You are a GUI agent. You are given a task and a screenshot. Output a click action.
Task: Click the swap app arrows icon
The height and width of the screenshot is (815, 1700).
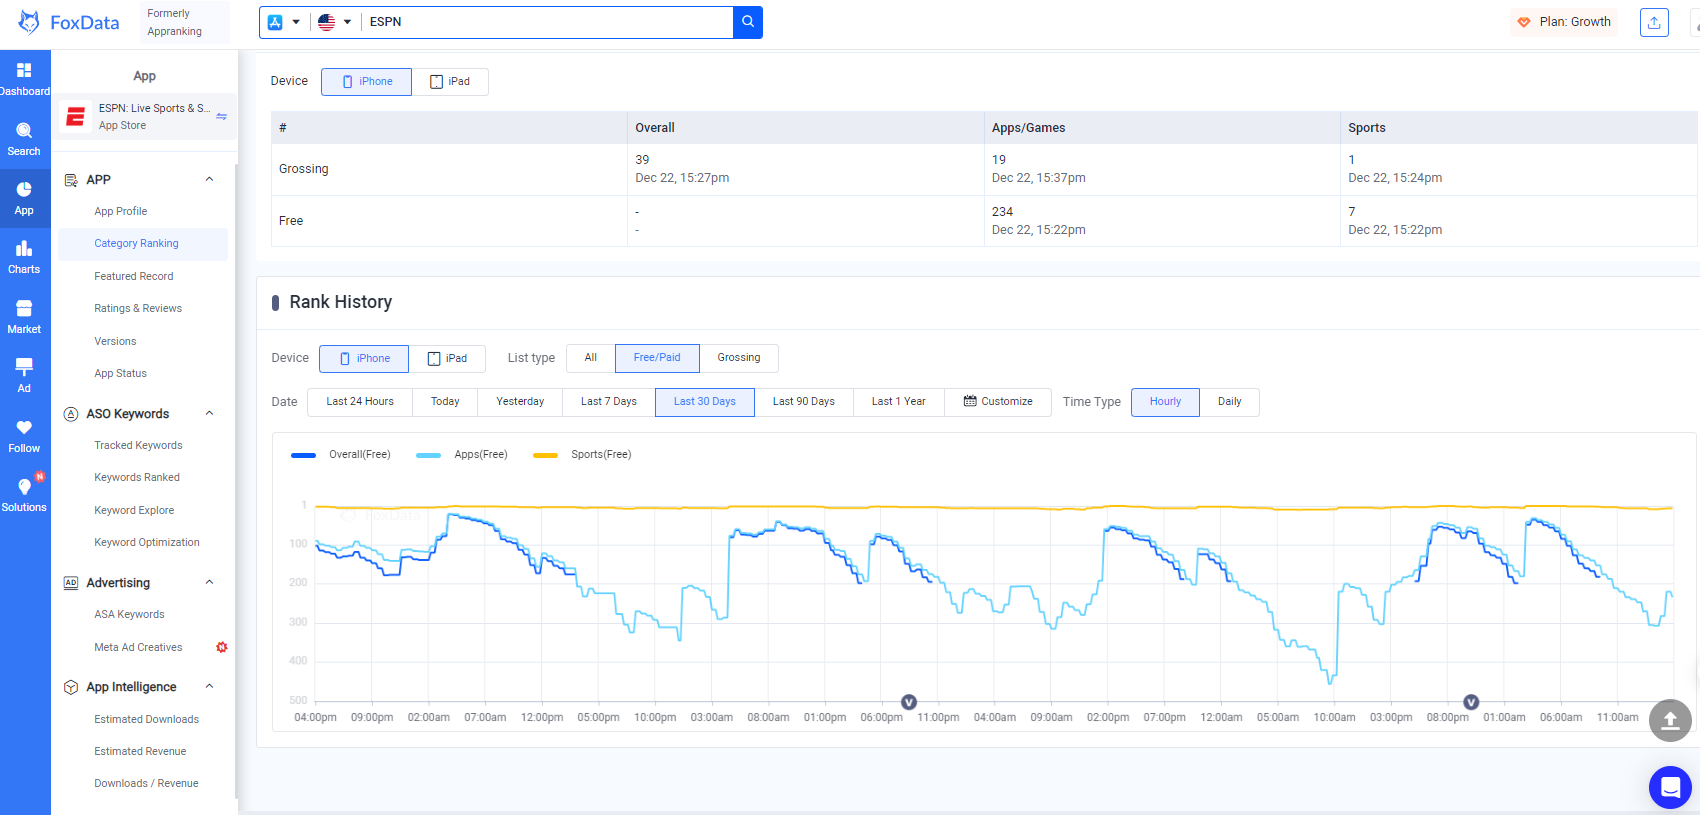[222, 117]
